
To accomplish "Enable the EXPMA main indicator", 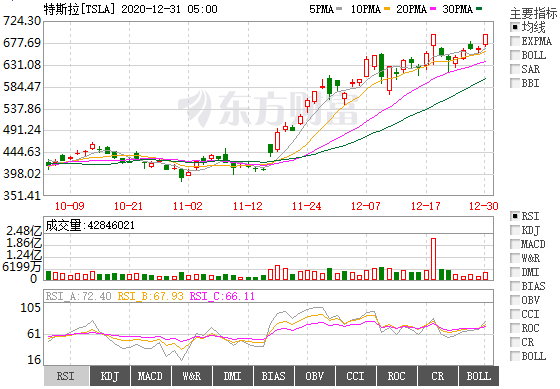I will pos(515,41).
